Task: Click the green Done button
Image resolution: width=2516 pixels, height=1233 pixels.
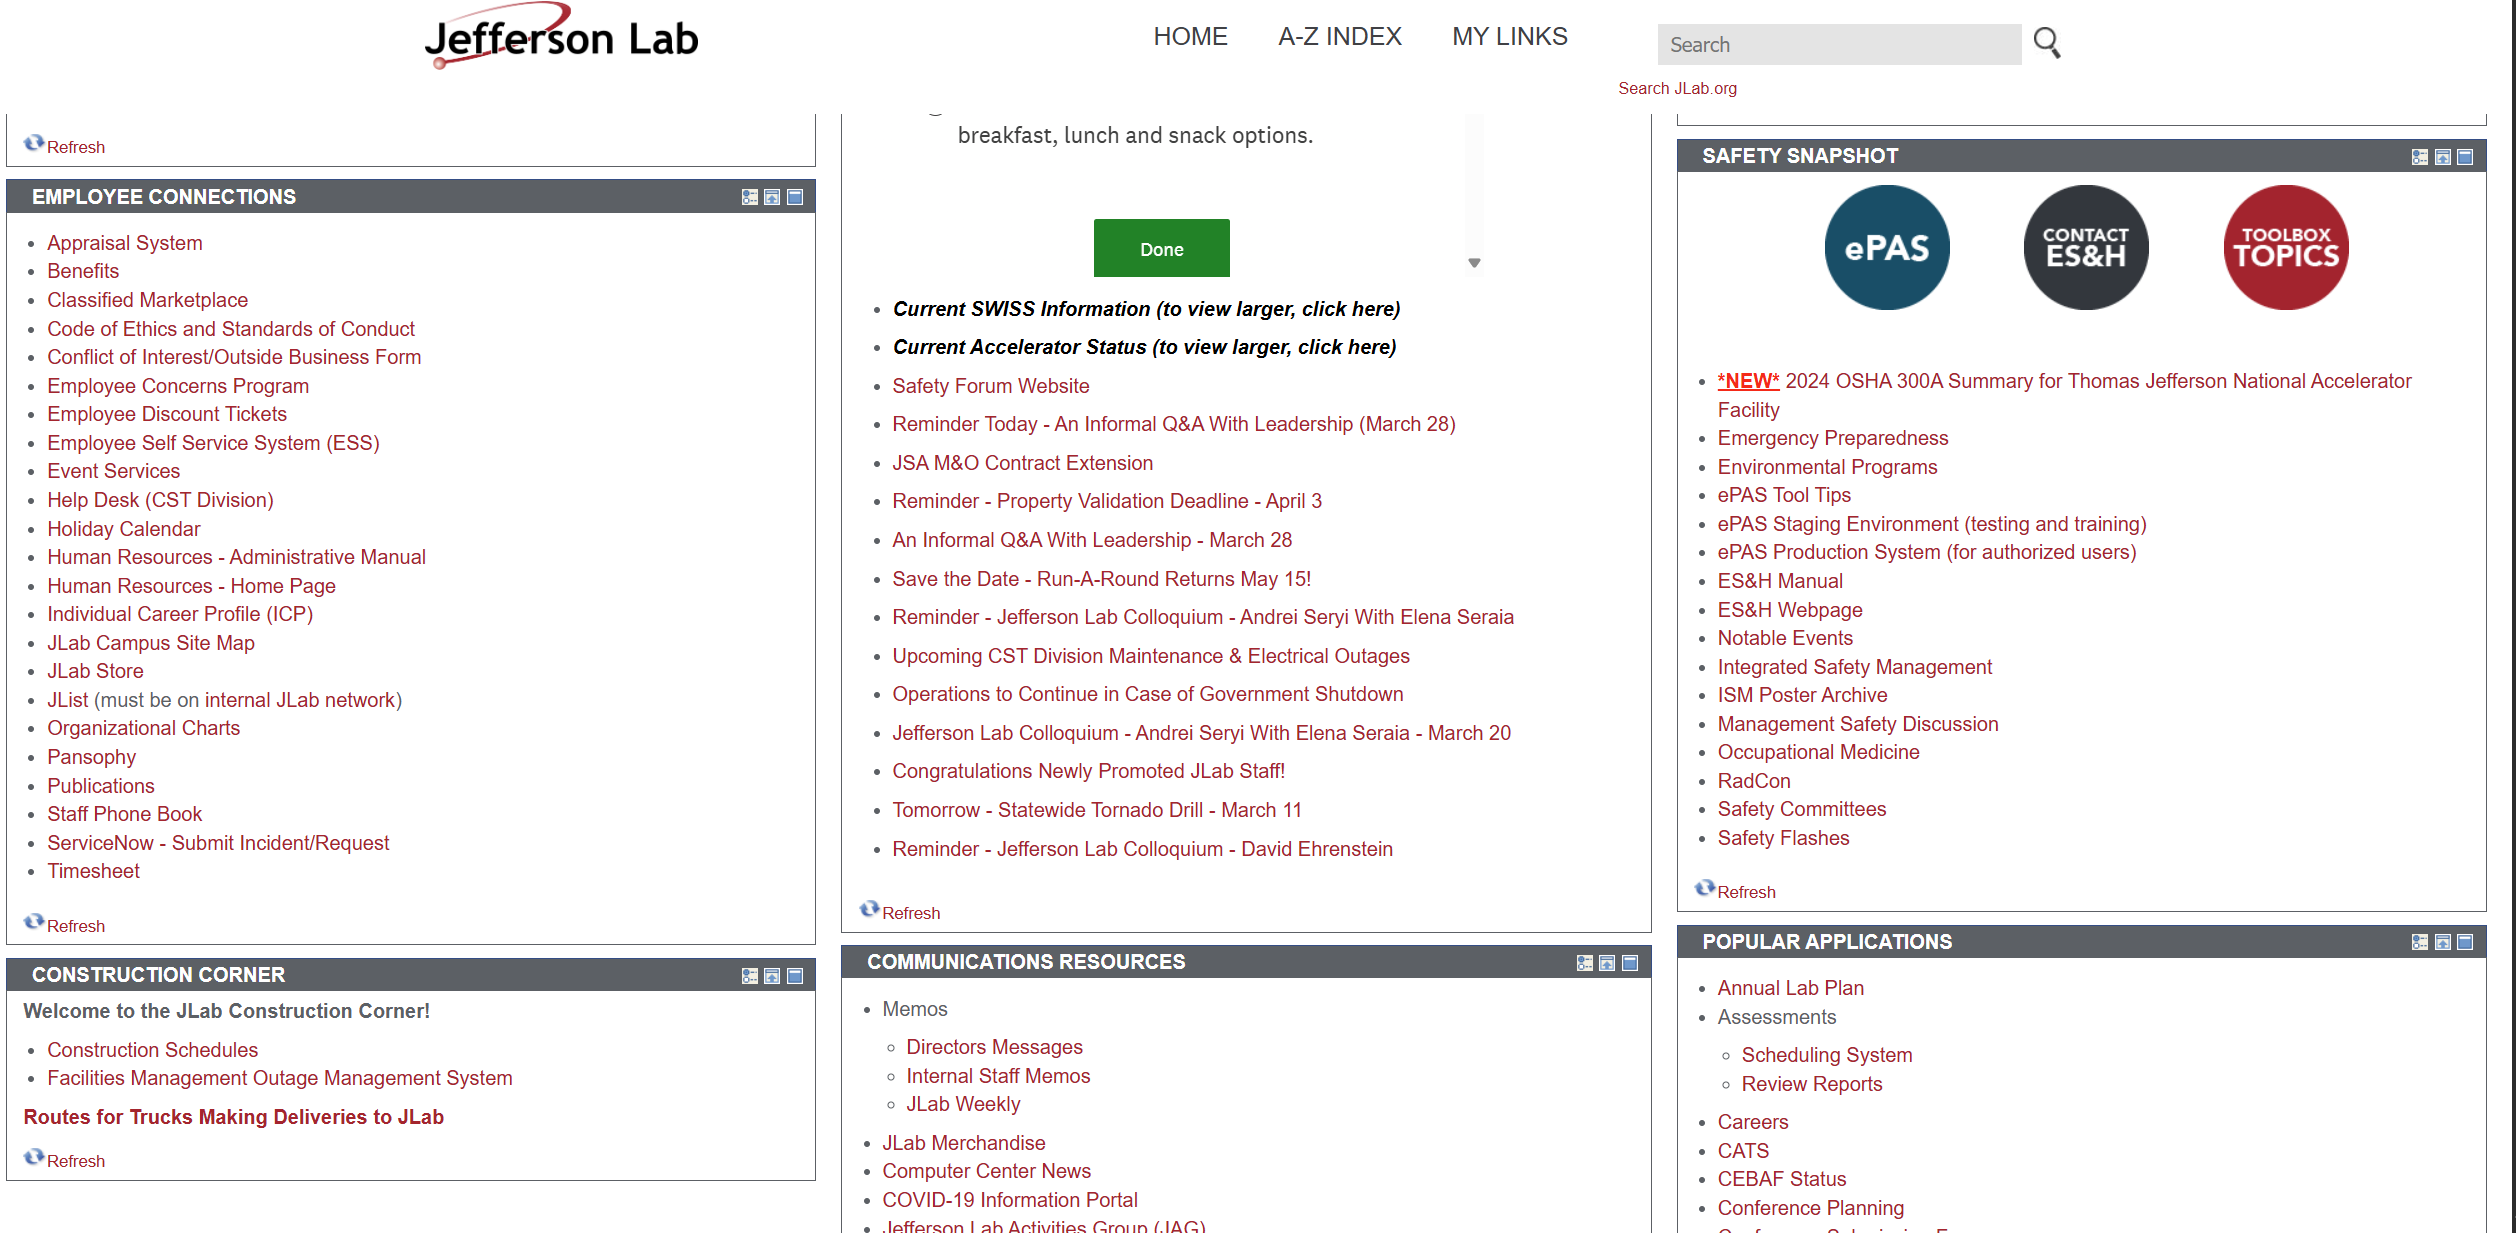Action: click(1162, 248)
